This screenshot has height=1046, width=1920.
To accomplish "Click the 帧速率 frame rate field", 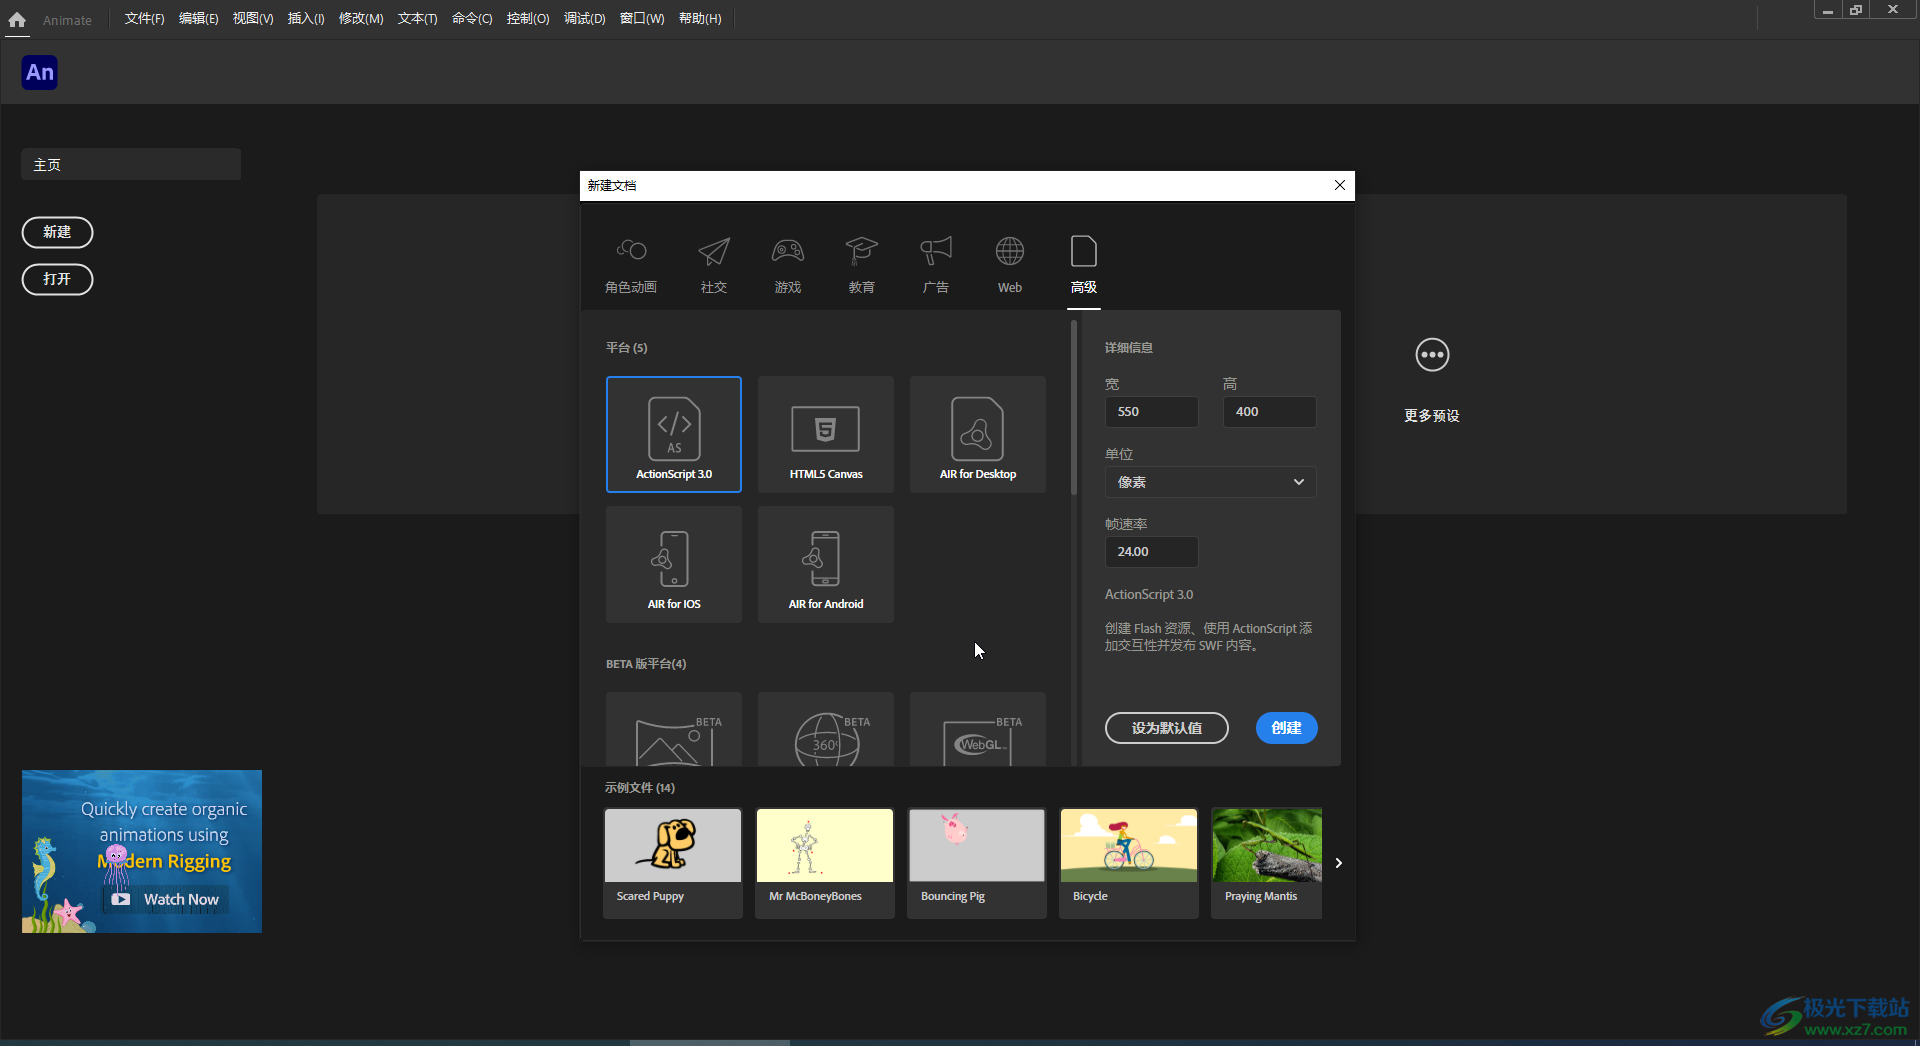I will (1151, 552).
